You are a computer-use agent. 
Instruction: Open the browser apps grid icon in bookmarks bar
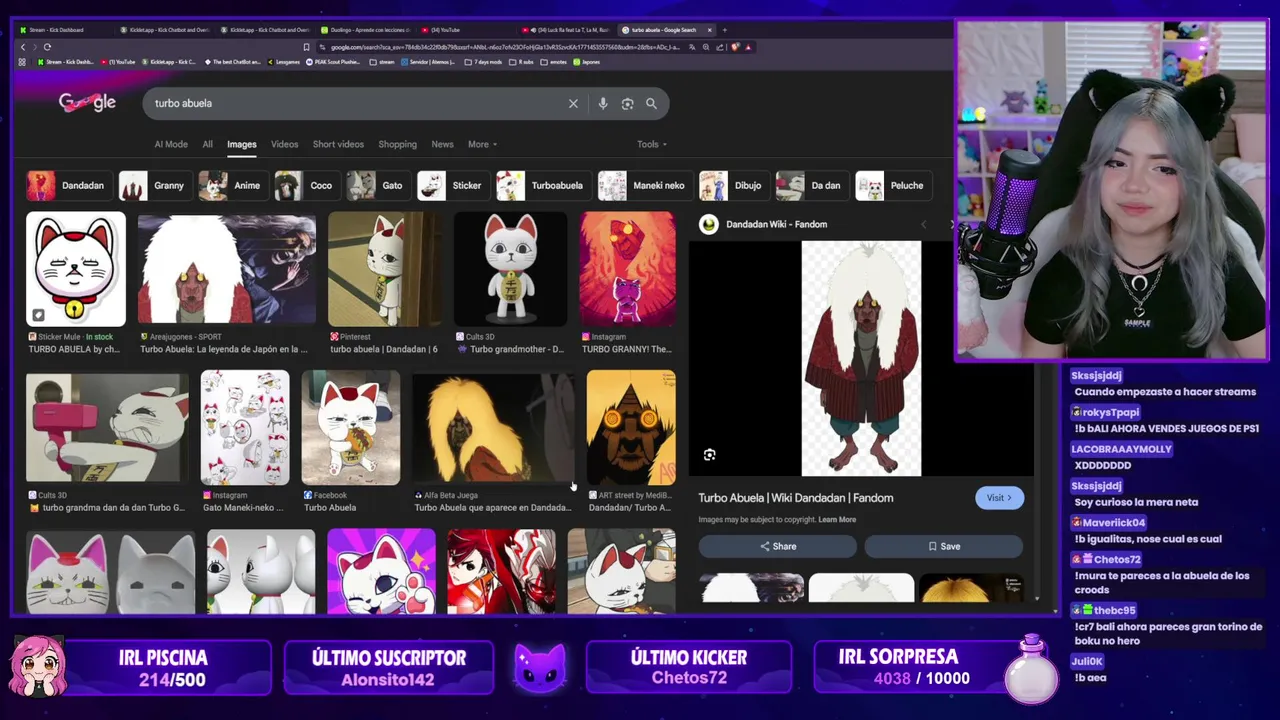[22, 62]
